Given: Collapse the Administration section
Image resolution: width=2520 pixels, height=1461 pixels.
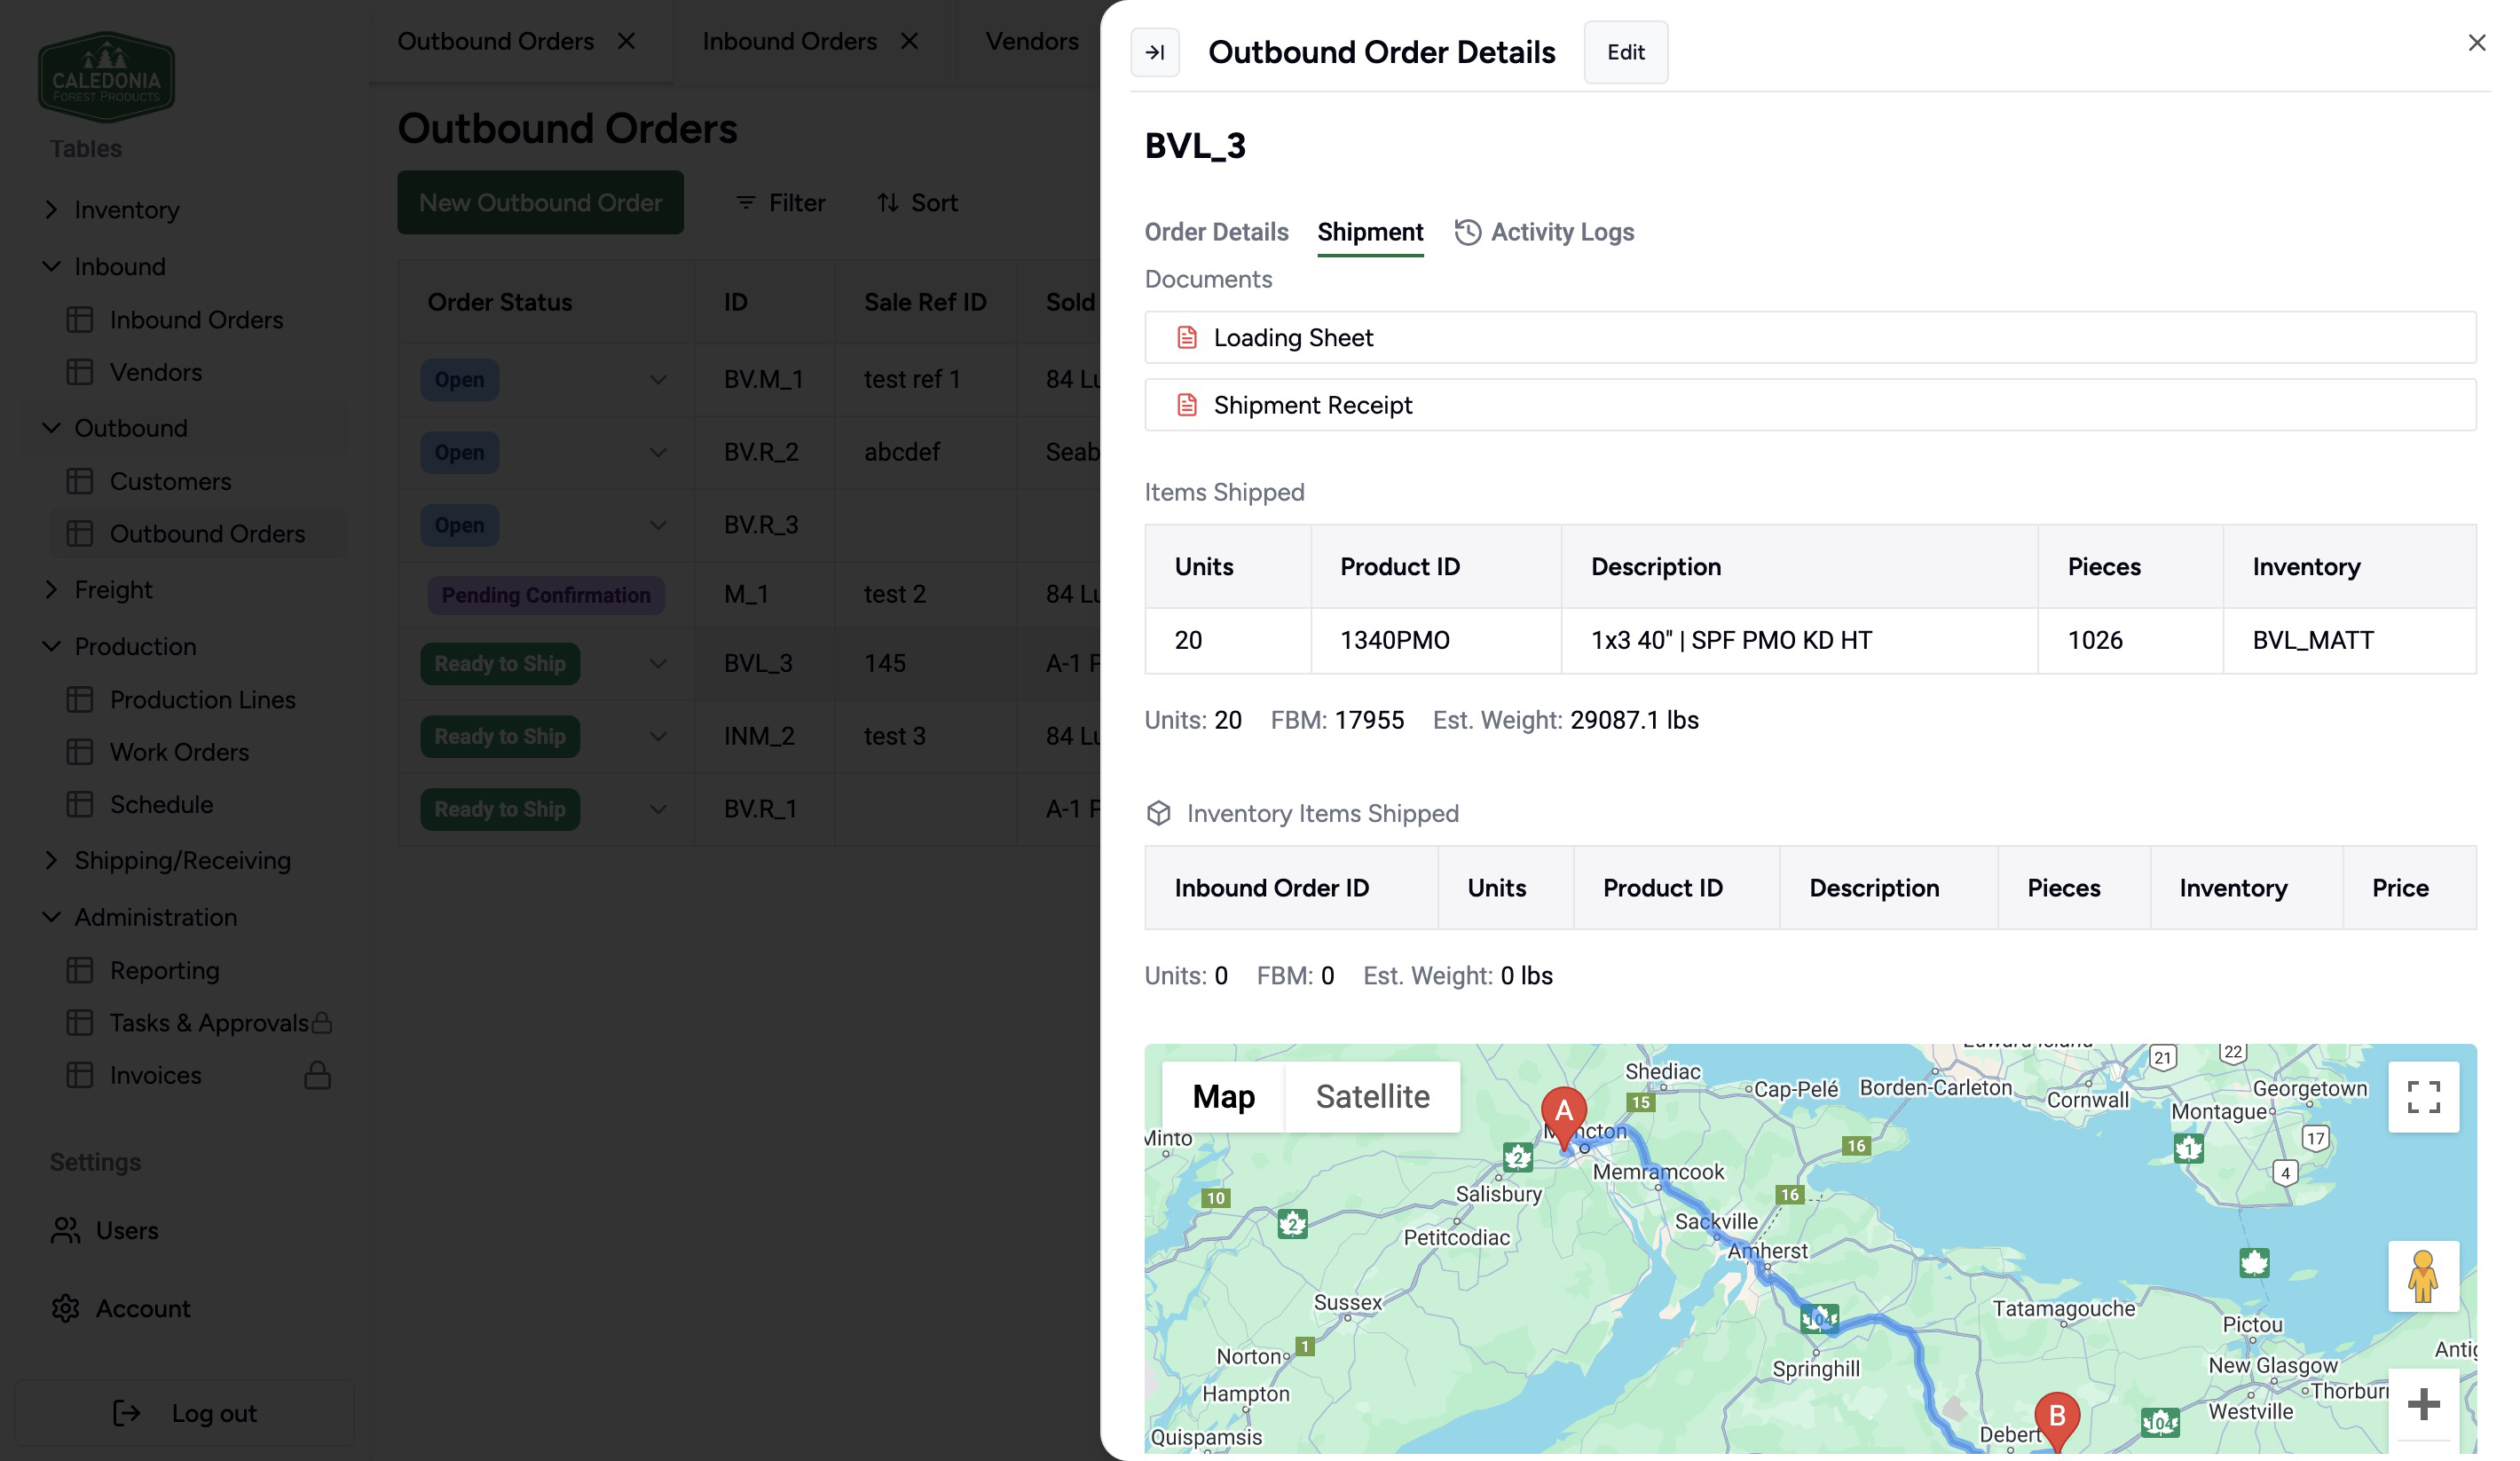Looking at the screenshot, I should click(51, 917).
